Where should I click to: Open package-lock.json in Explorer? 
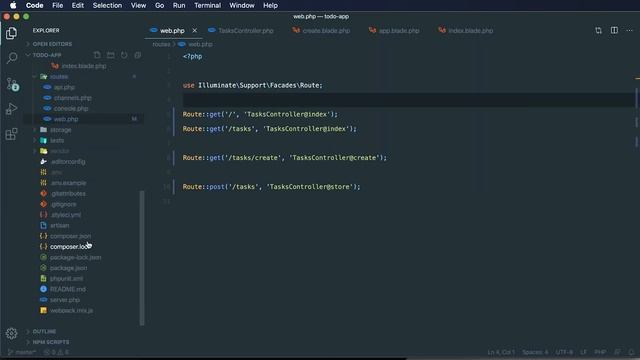coord(75,257)
